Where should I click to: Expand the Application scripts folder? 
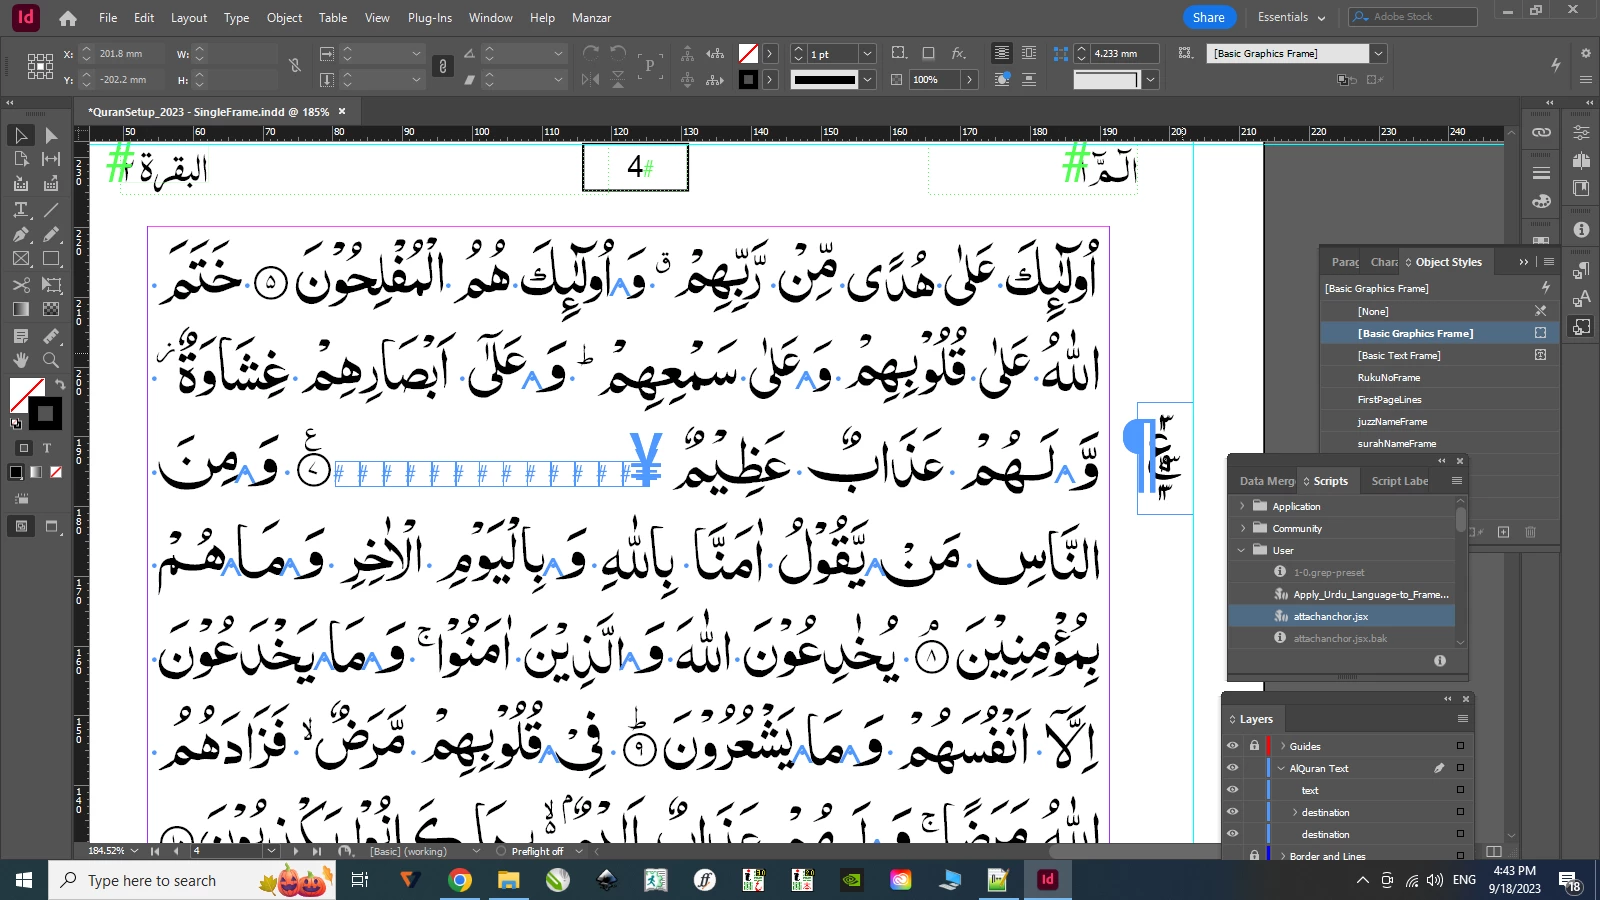(1242, 506)
